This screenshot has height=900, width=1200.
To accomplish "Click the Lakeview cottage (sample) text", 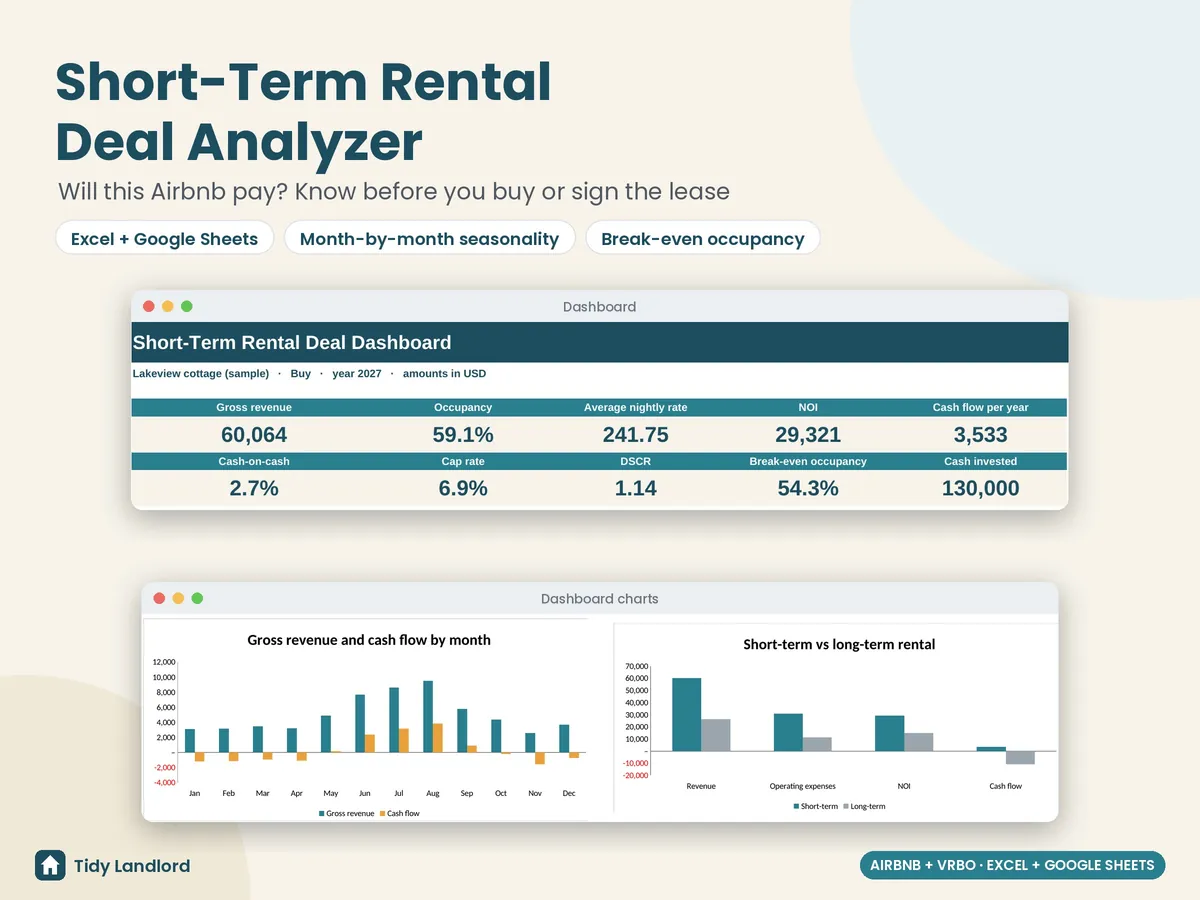I will (201, 373).
